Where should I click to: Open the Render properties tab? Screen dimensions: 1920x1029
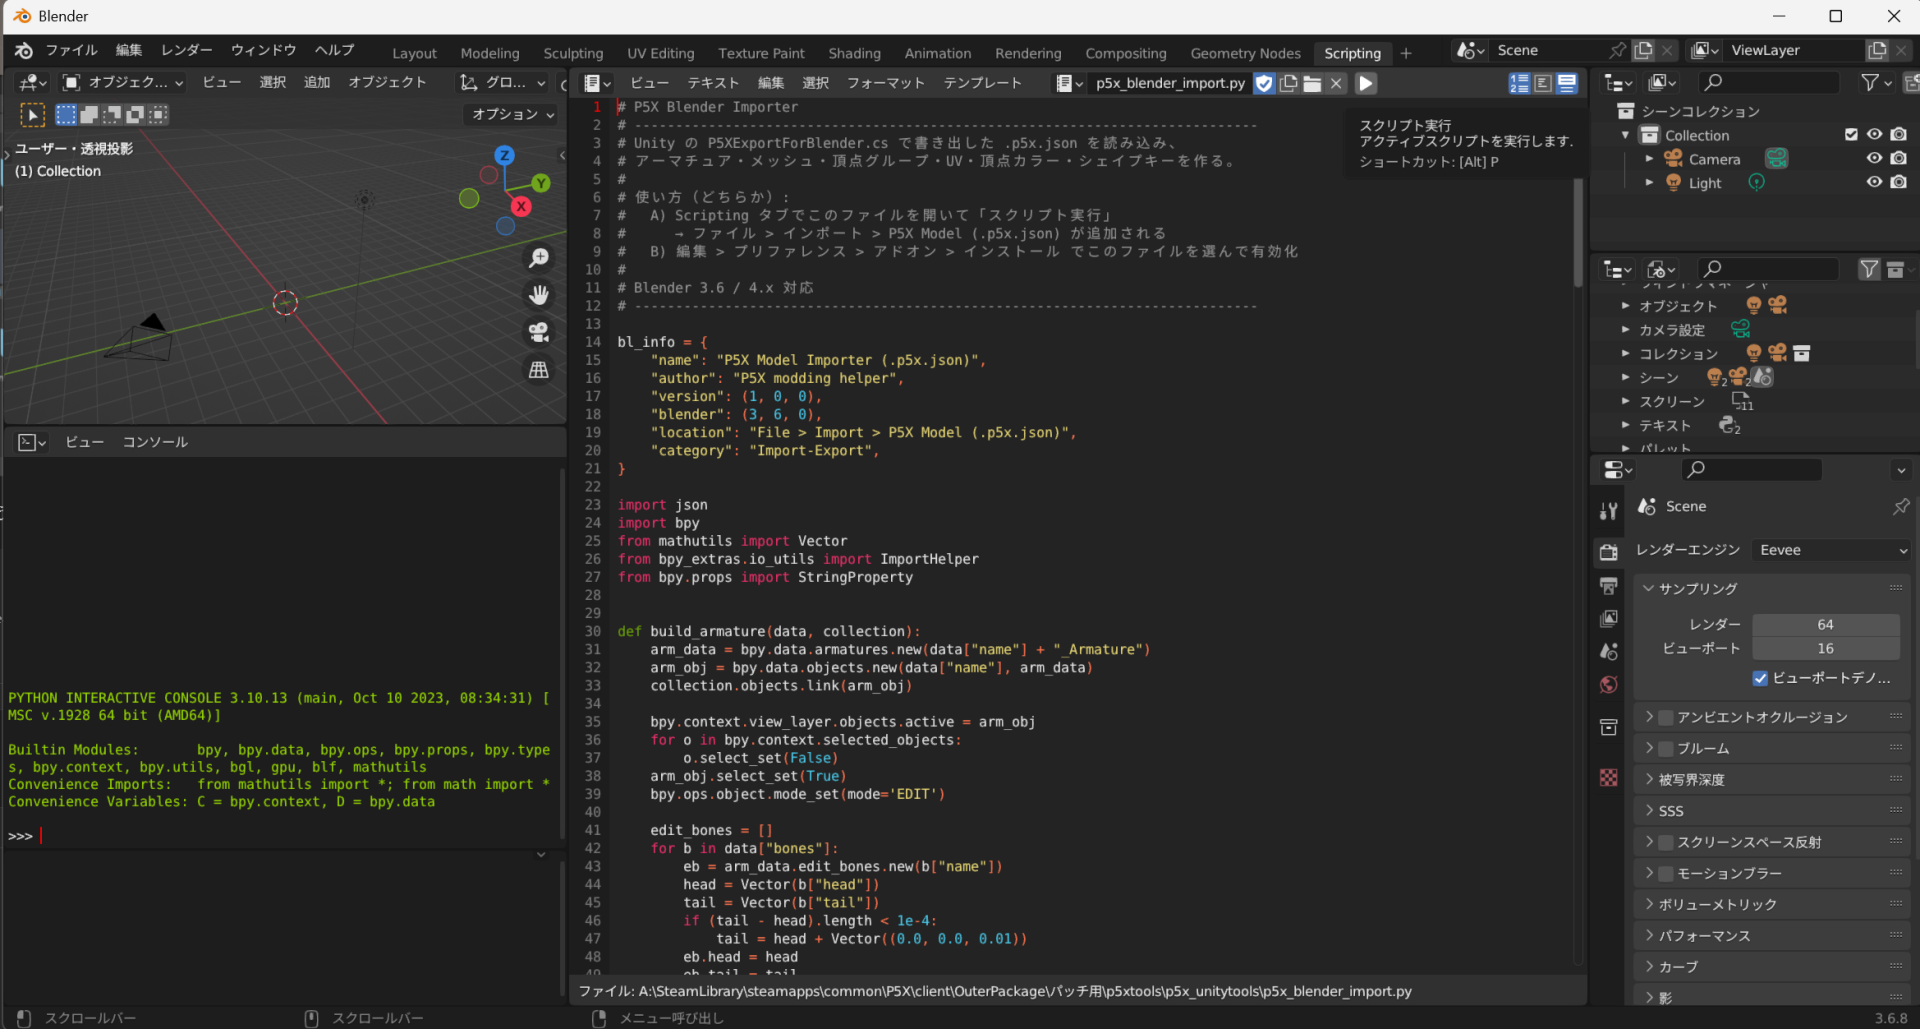click(1608, 552)
